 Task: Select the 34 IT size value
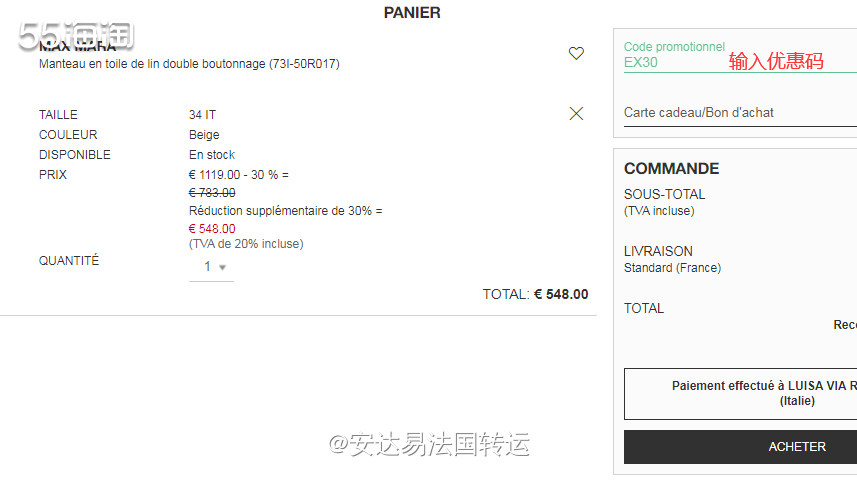[x=202, y=115]
